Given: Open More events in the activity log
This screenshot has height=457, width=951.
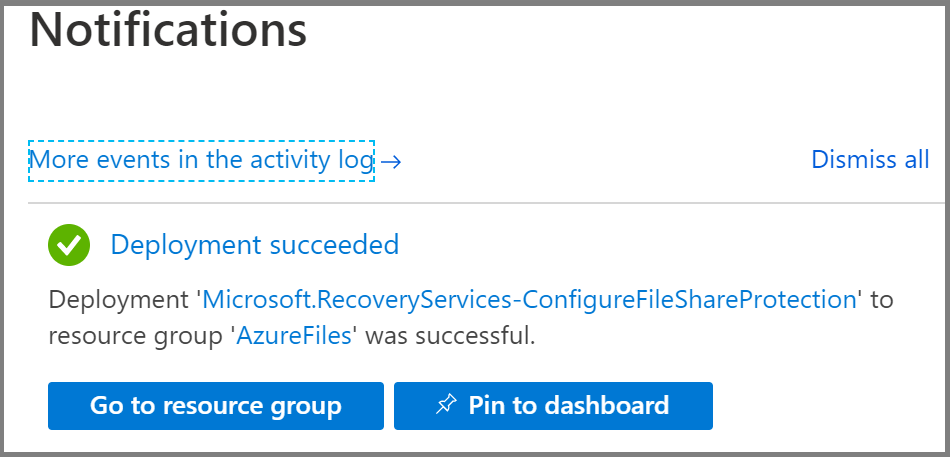Looking at the screenshot, I should click(x=202, y=160).
